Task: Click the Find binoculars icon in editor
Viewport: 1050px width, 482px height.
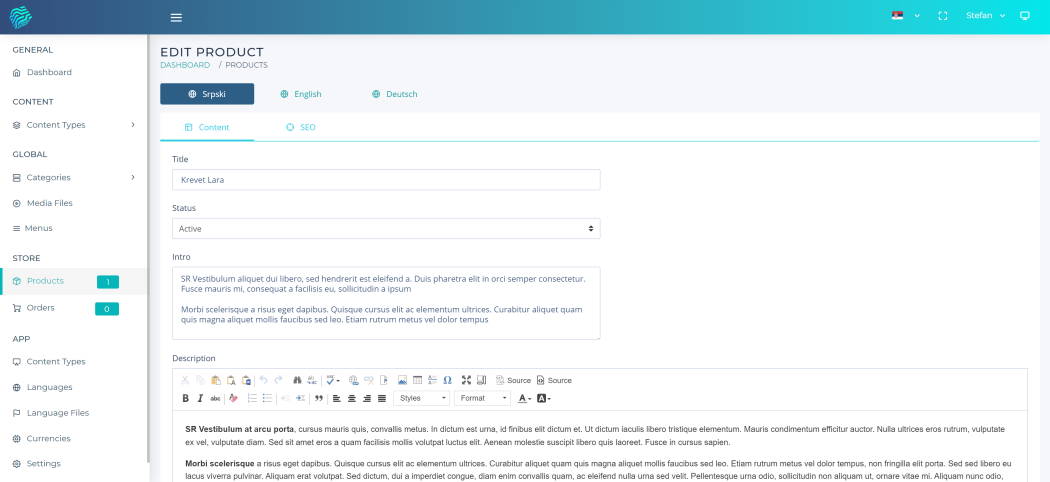Action: pos(297,380)
